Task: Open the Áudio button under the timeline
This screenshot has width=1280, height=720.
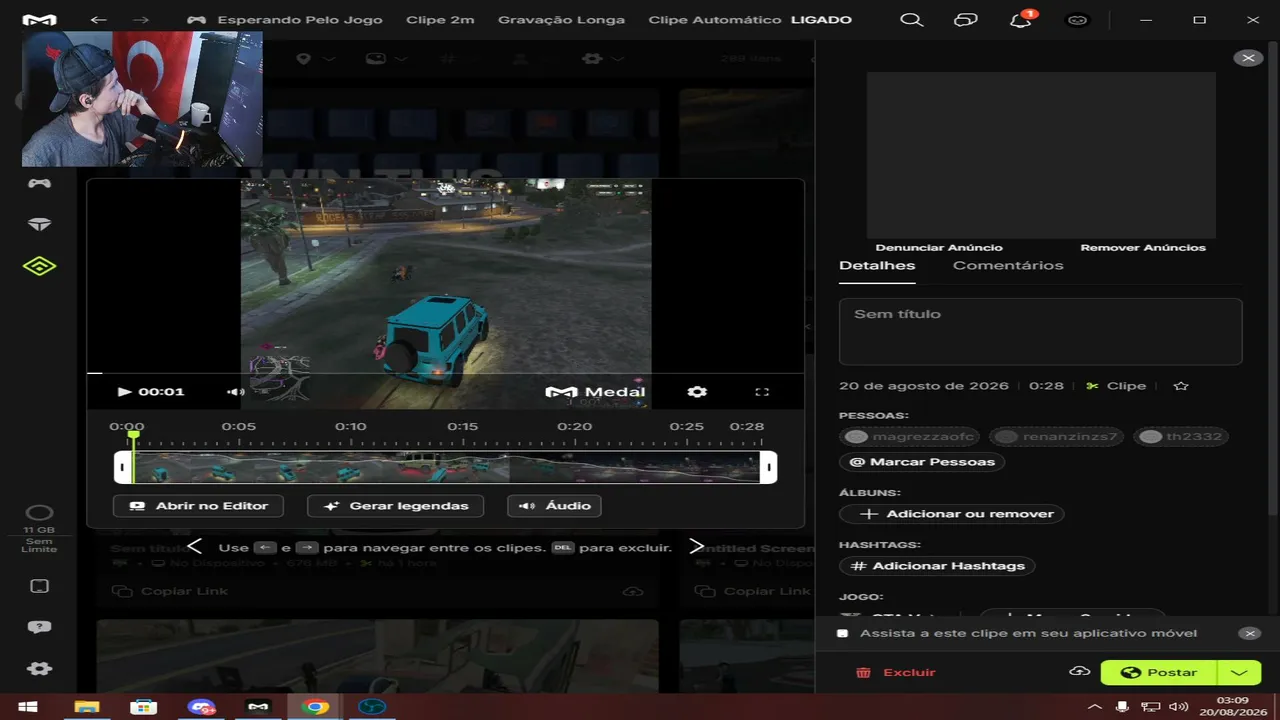Action: coord(554,506)
